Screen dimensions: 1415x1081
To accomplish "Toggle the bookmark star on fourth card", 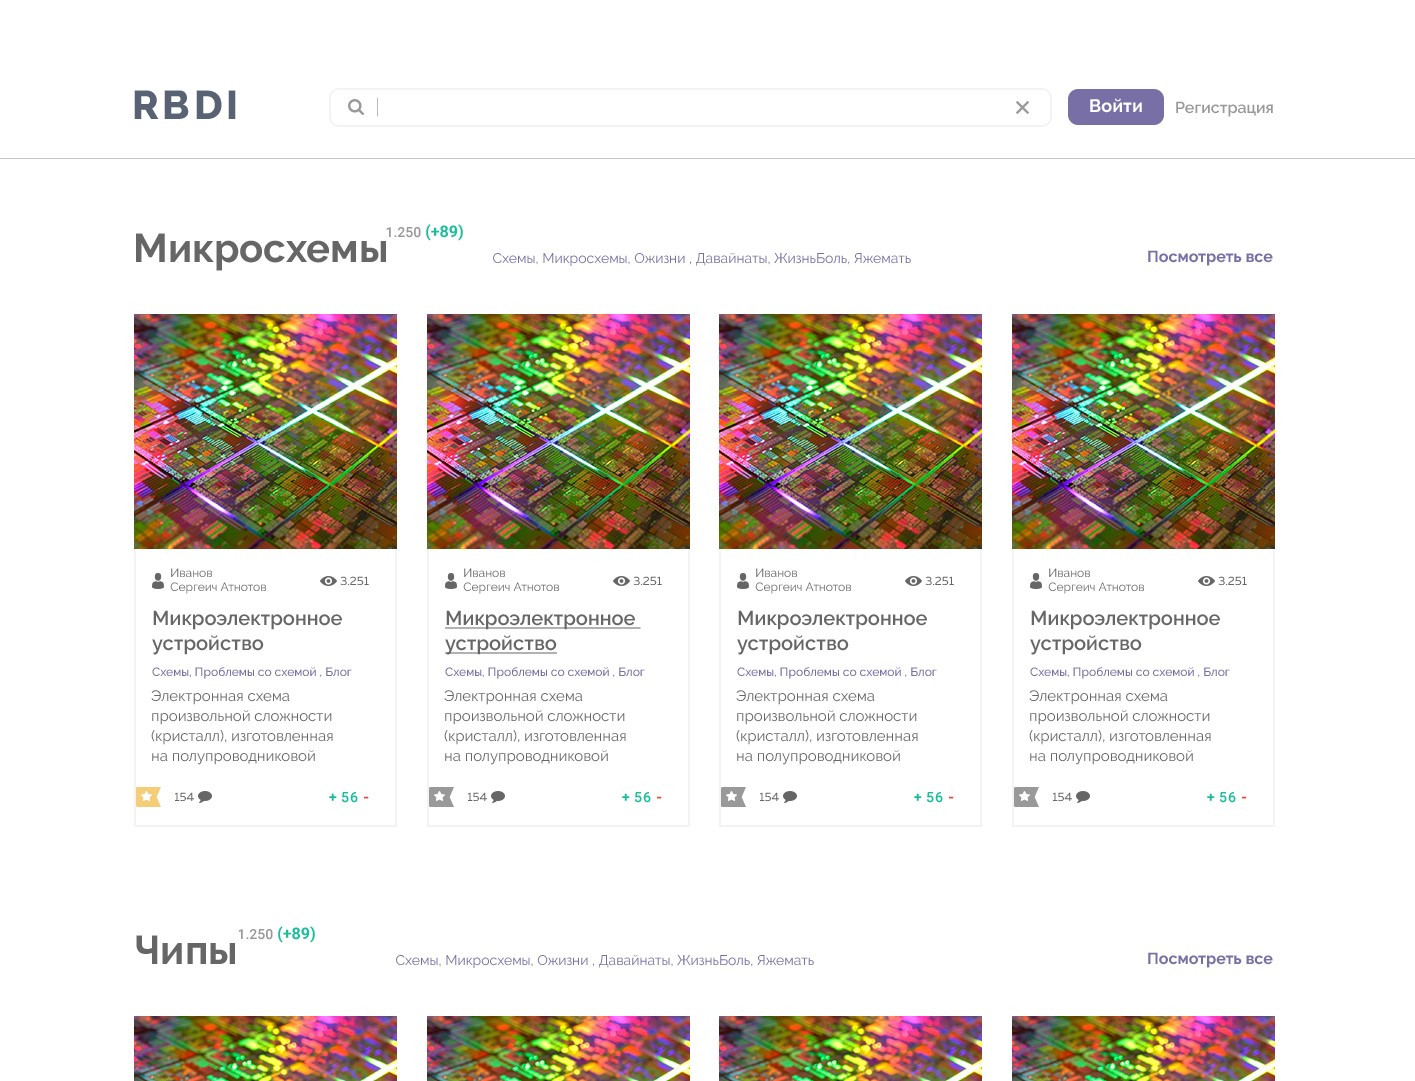I will (x=1025, y=797).
